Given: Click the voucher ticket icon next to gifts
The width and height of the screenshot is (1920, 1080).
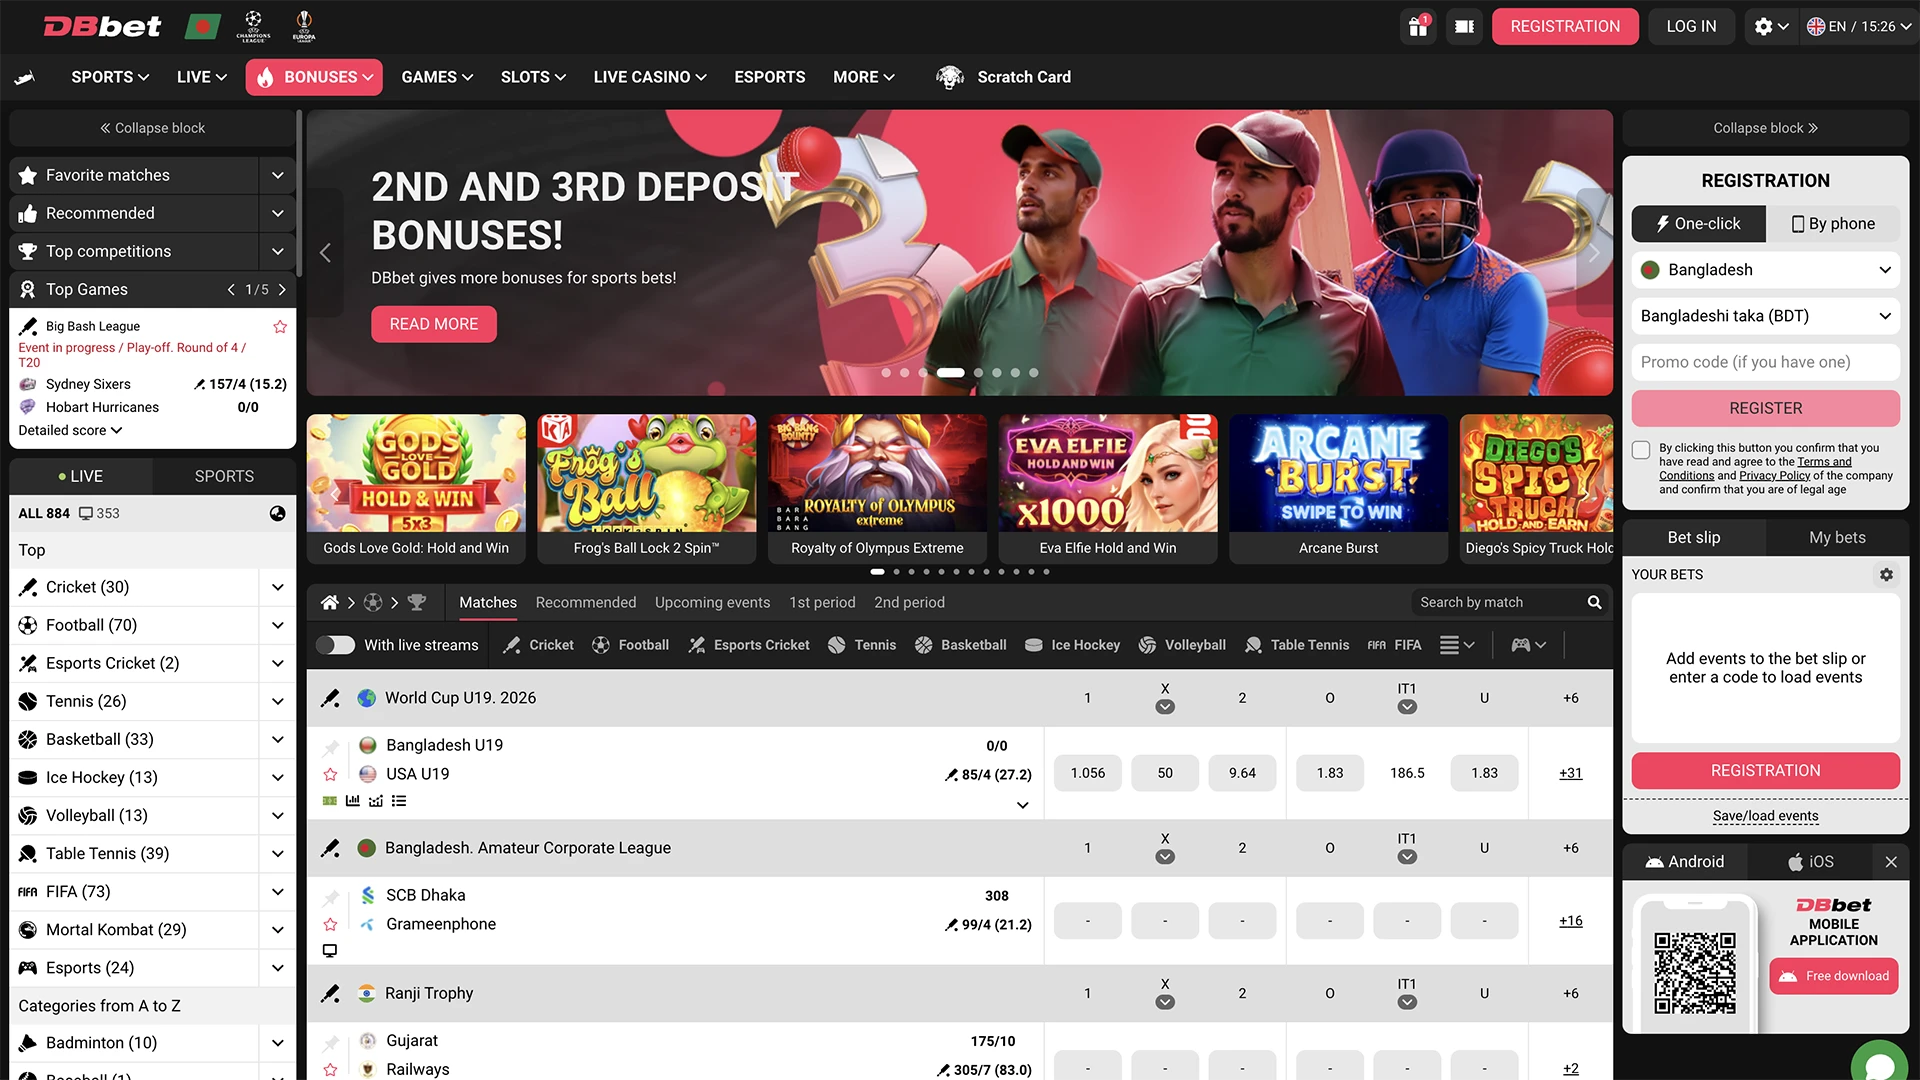Looking at the screenshot, I should click(1464, 26).
